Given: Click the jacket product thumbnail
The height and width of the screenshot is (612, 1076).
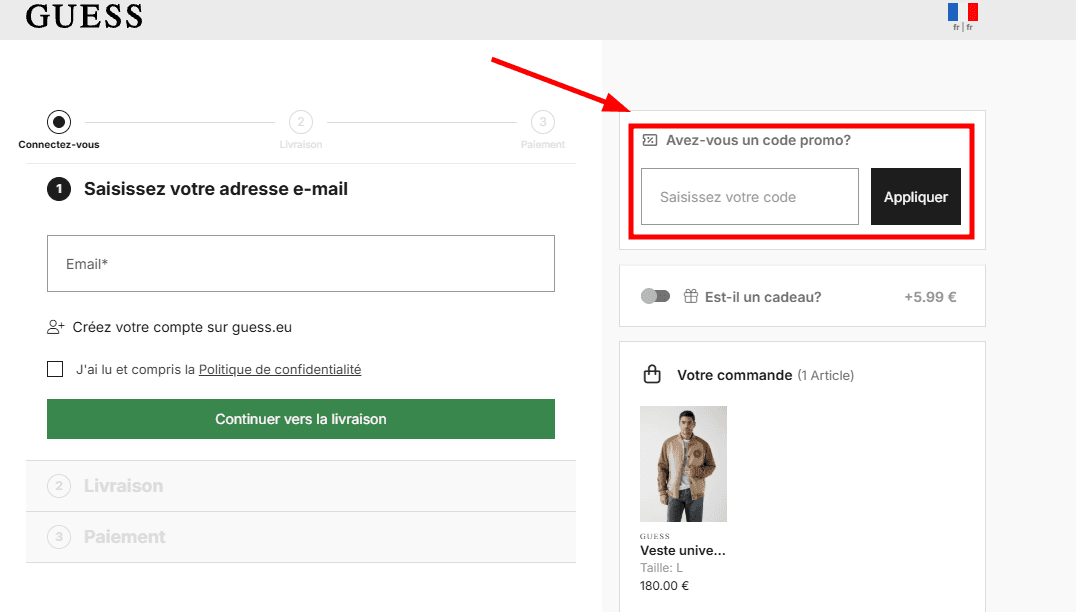Looking at the screenshot, I should 683,464.
